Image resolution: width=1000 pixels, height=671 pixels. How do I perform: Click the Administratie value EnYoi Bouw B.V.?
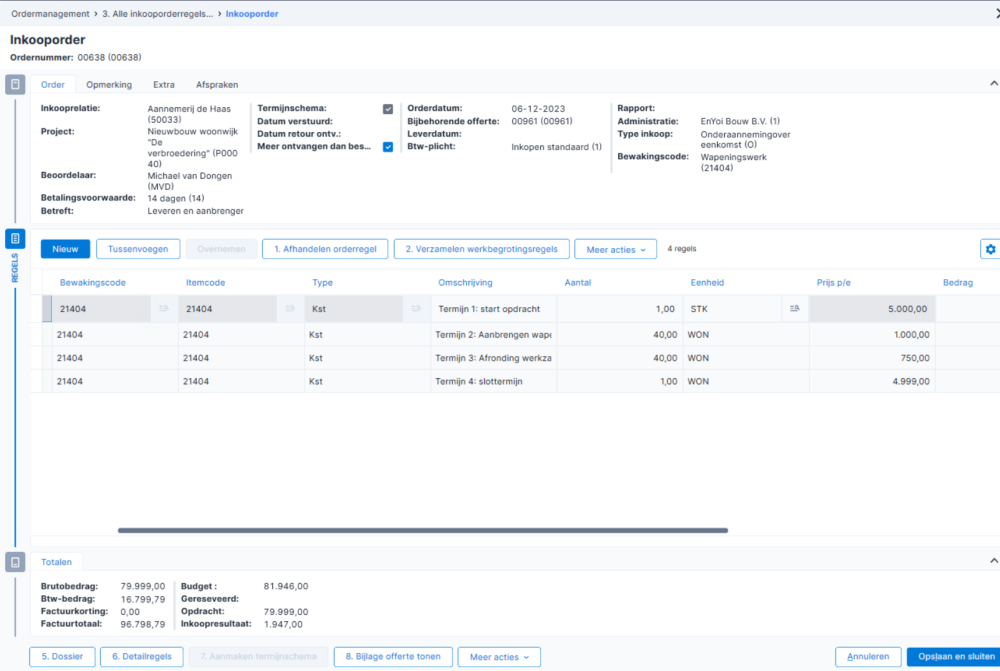tap(740, 121)
